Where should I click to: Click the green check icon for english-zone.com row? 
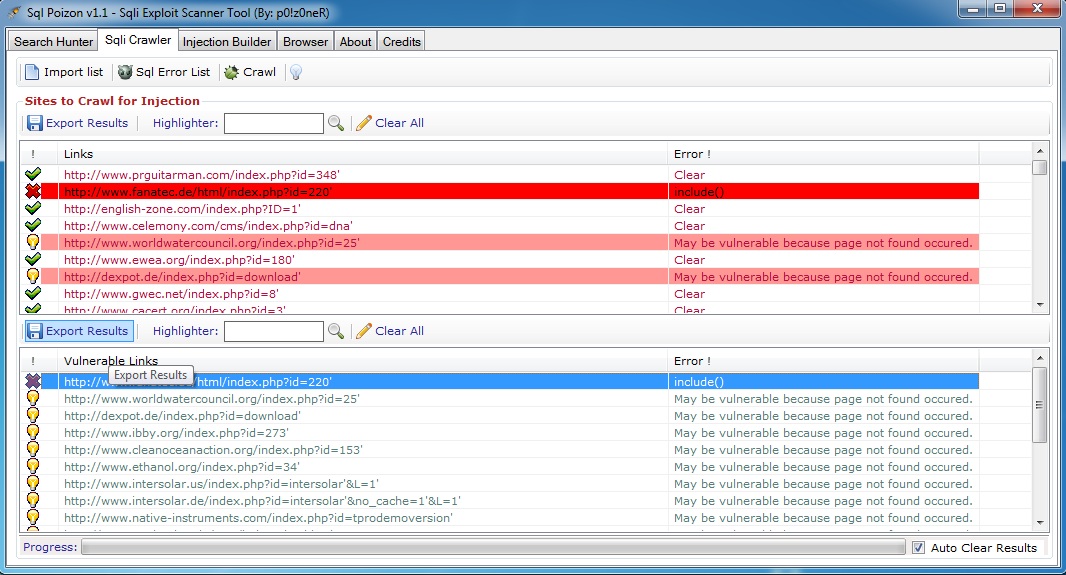(33, 208)
